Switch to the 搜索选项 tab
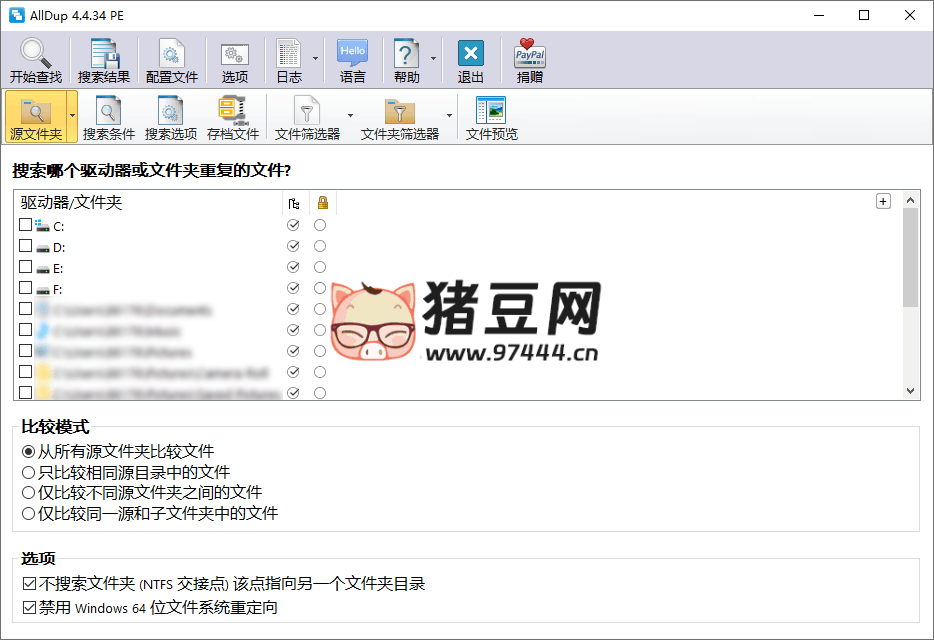This screenshot has height=640, width=934. pyautogui.click(x=170, y=117)
